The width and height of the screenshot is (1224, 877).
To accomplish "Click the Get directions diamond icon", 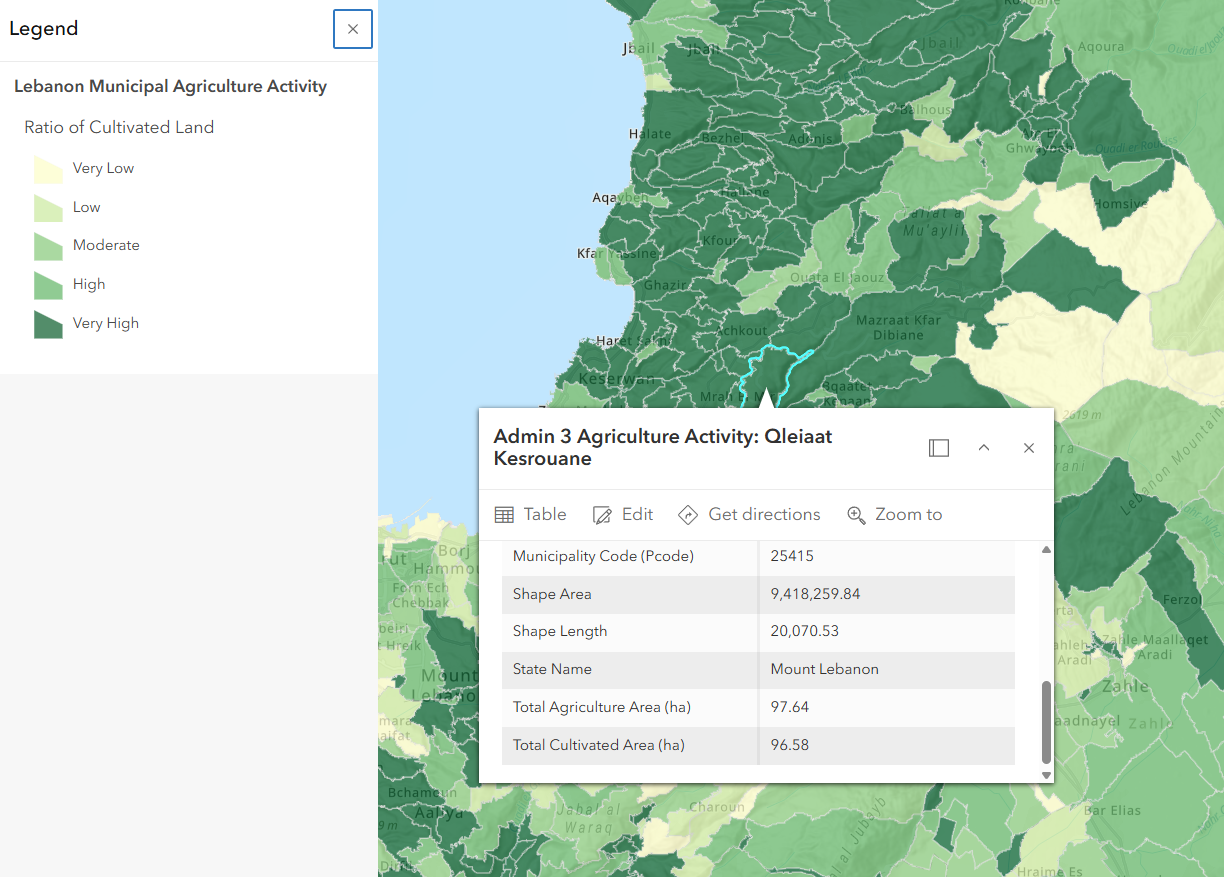I will coord(688,515).
